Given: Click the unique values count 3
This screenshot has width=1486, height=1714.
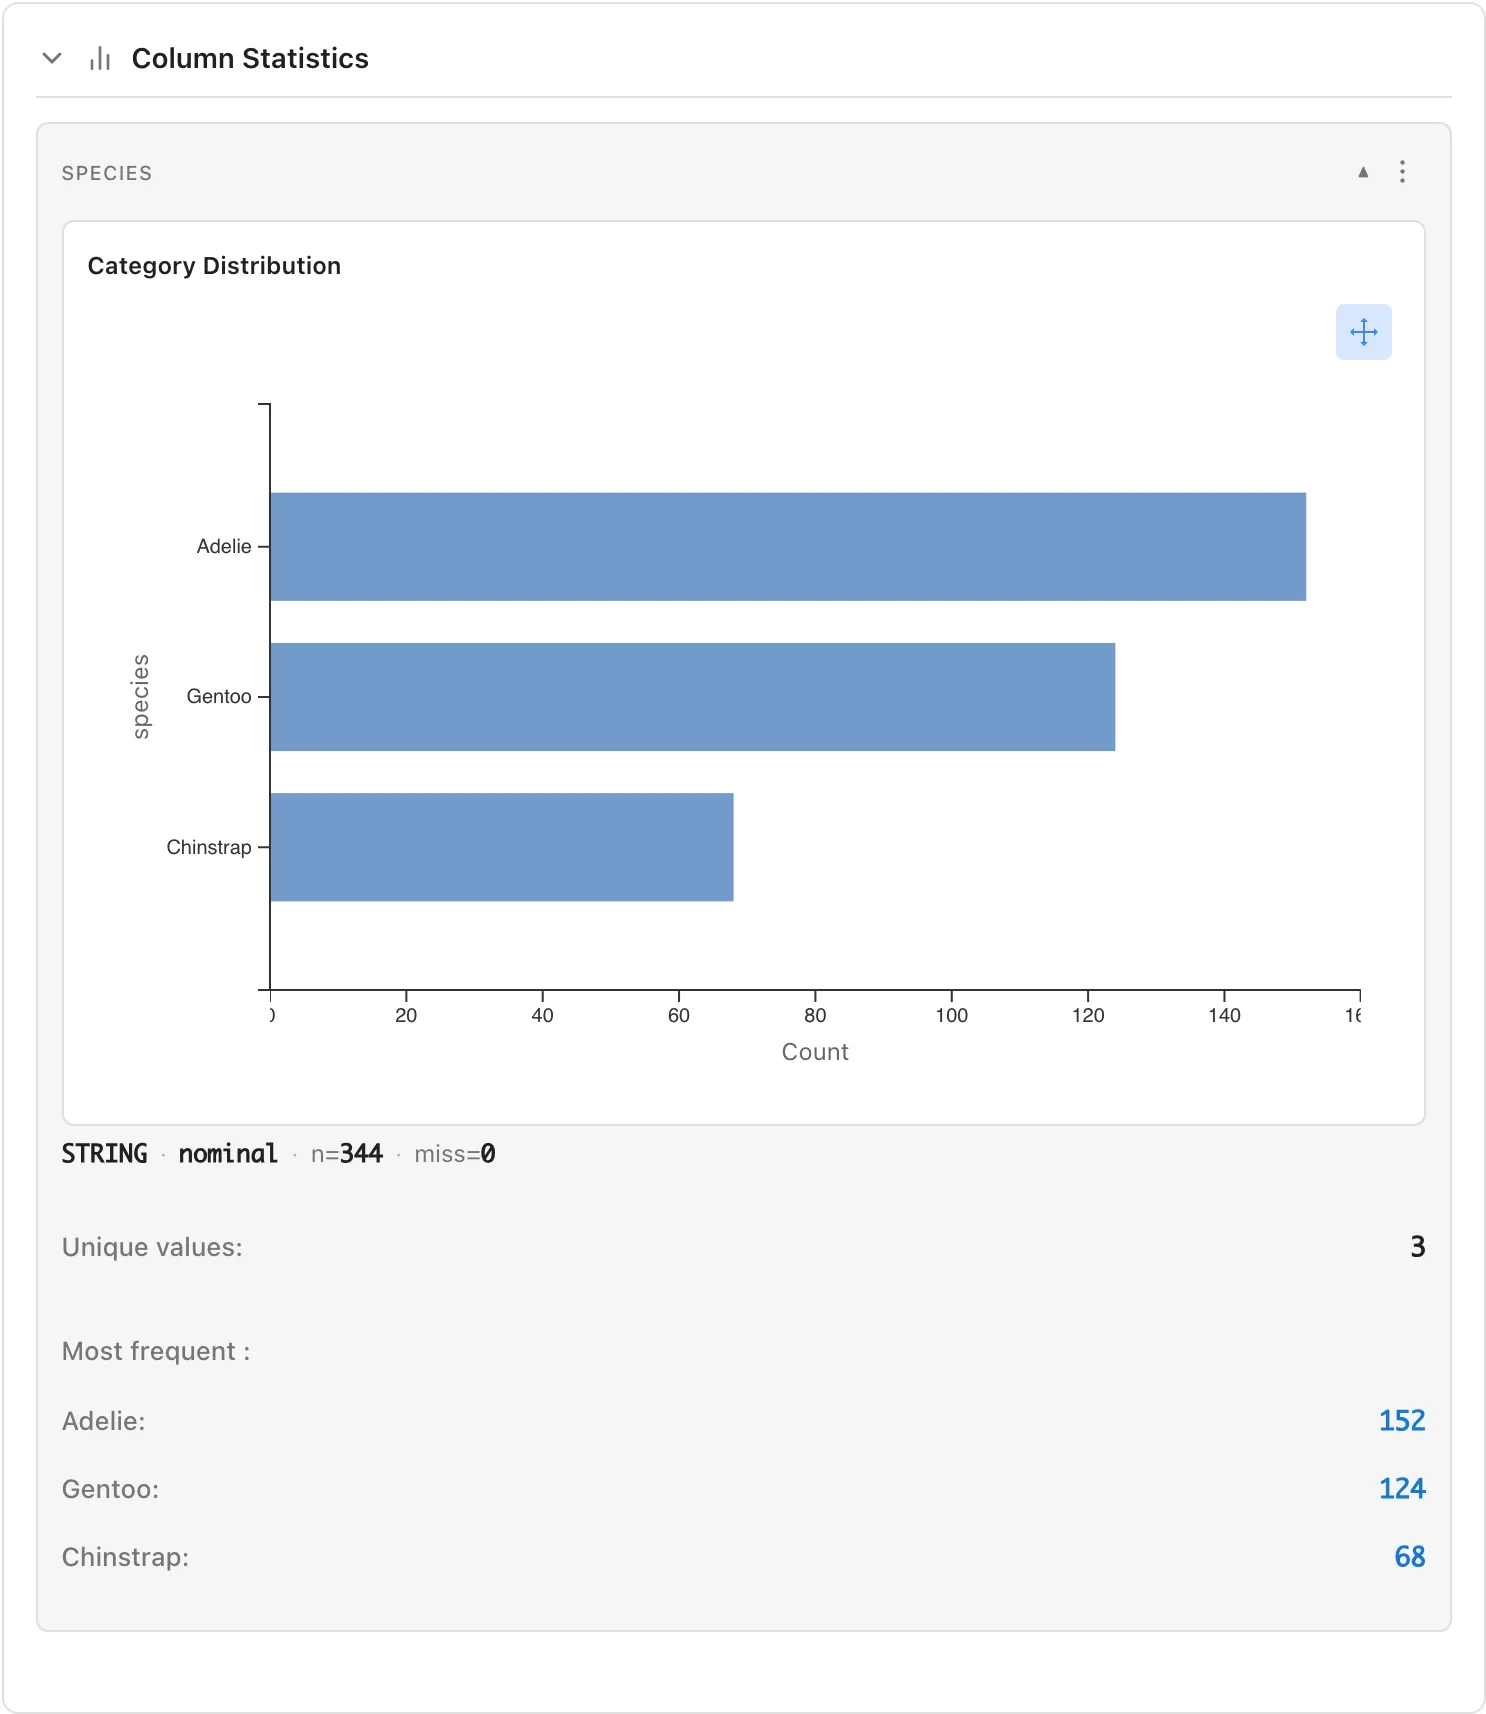Looking at the screenshot, I should pos(1418,1247).
